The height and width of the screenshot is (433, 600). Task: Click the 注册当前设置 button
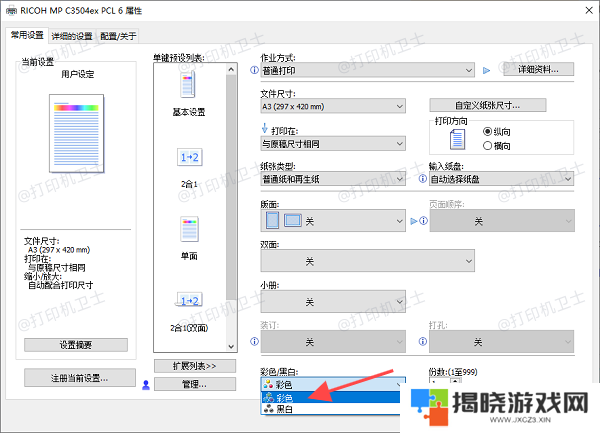click(x=80, y=378)
